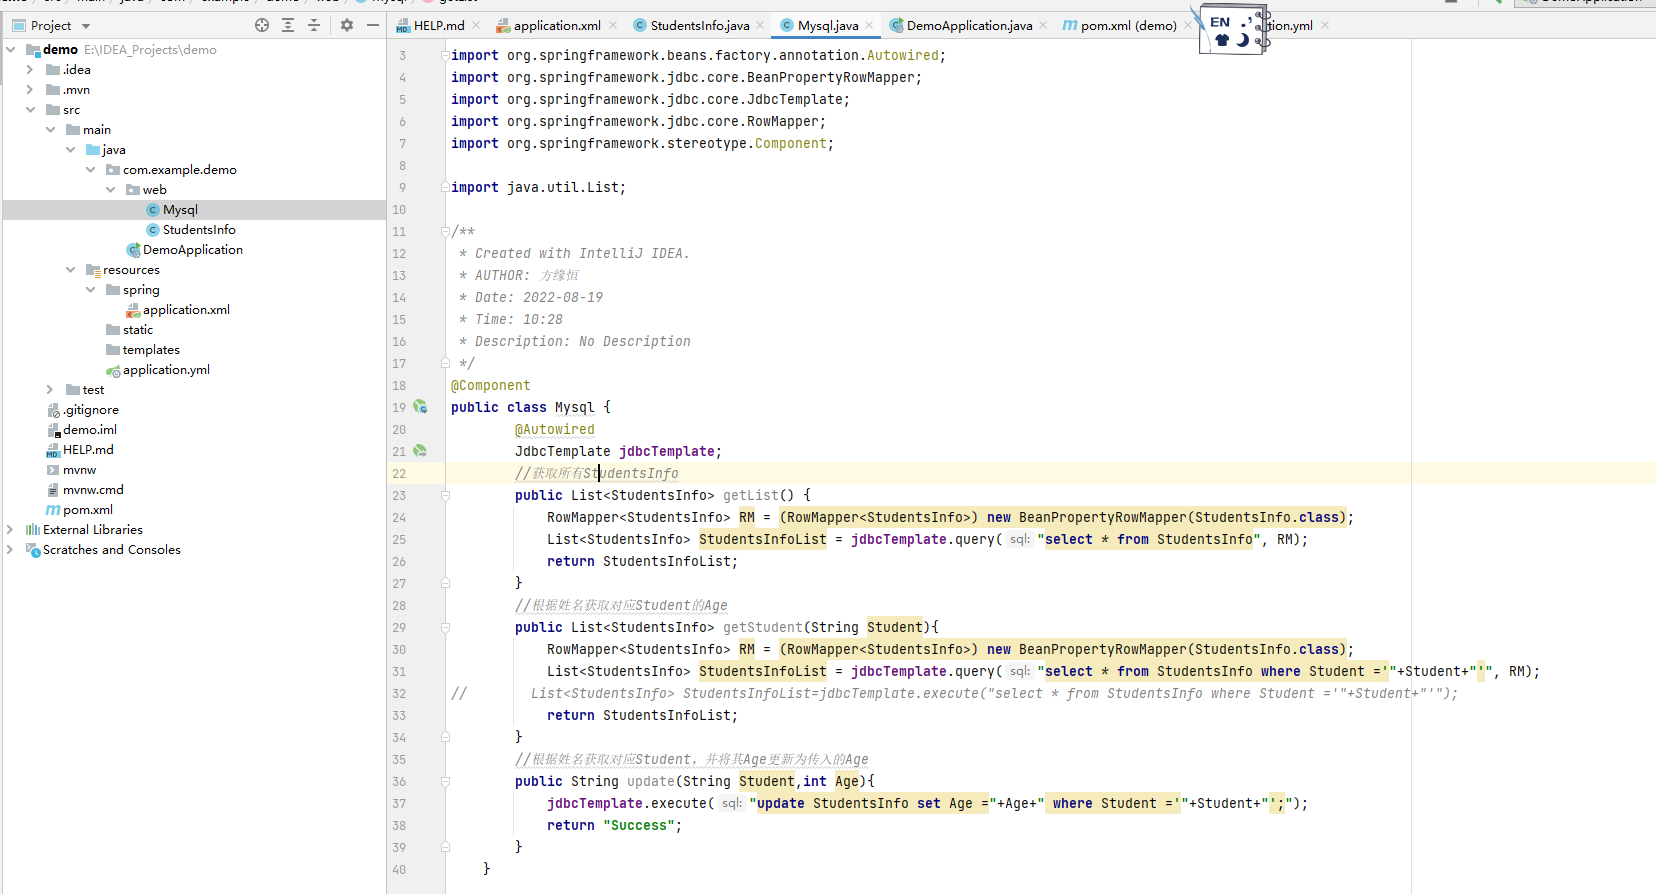Image resolution: width=1656 pixels, height=894 pixels.
Task: Click Expand All in Project toolbar
Action: tap(288, 25)
